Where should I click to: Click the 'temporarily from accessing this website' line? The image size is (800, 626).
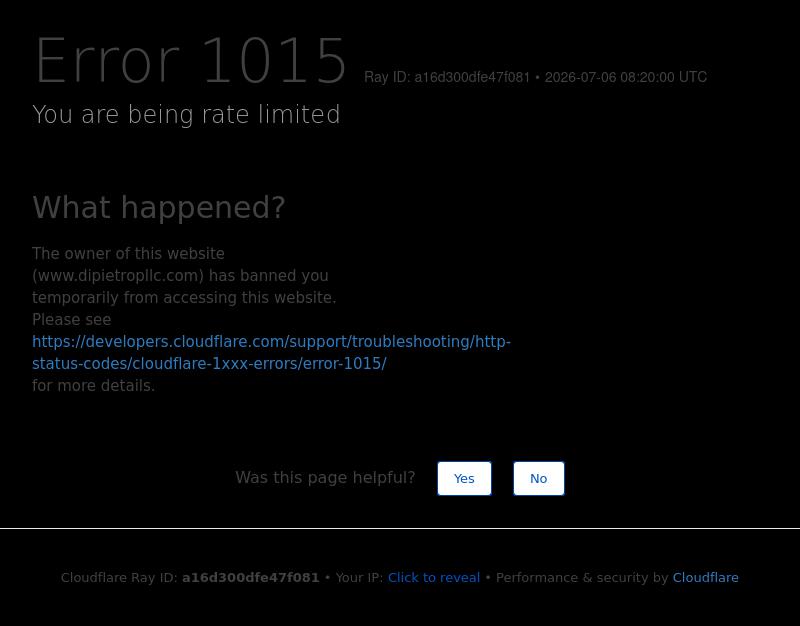point(184,297)
